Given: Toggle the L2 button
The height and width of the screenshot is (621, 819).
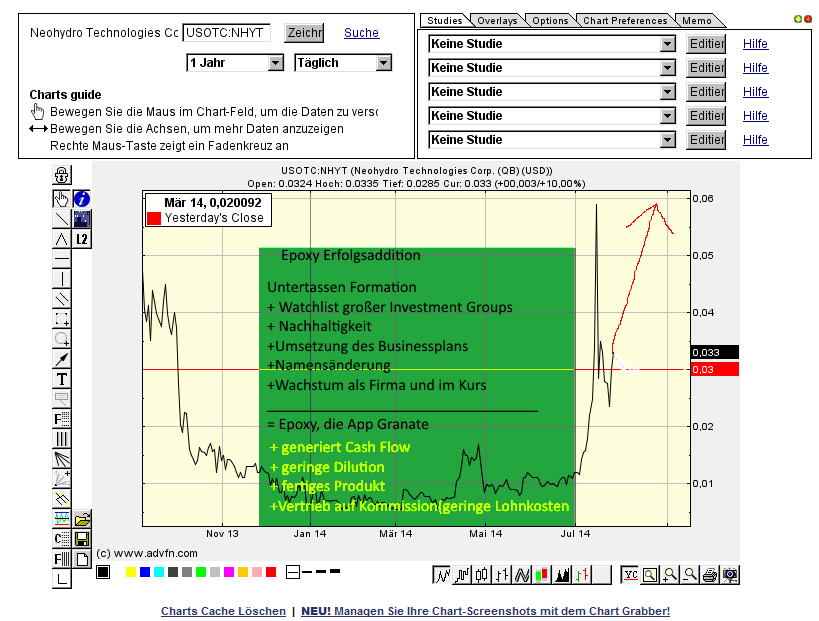Looking at the screenshot, I should pos(82,239).
